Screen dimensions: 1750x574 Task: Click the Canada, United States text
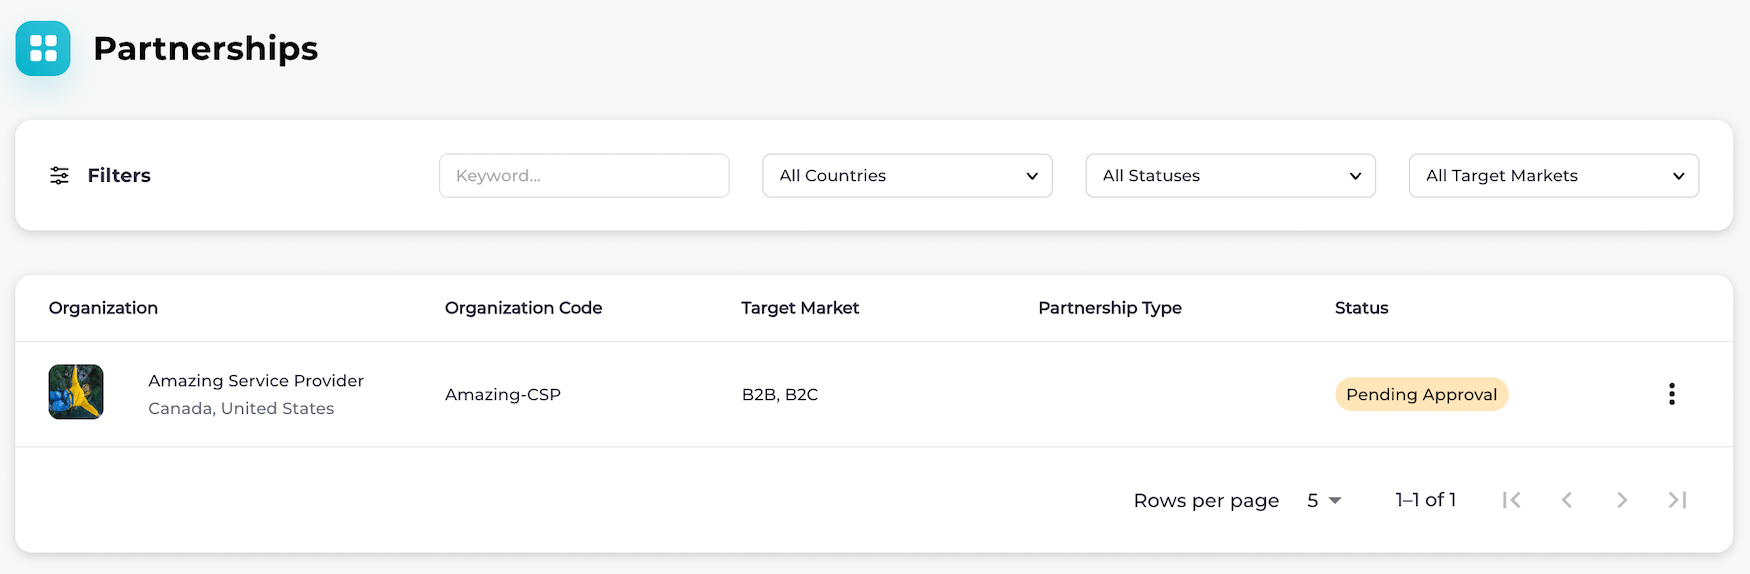[241, 408]
